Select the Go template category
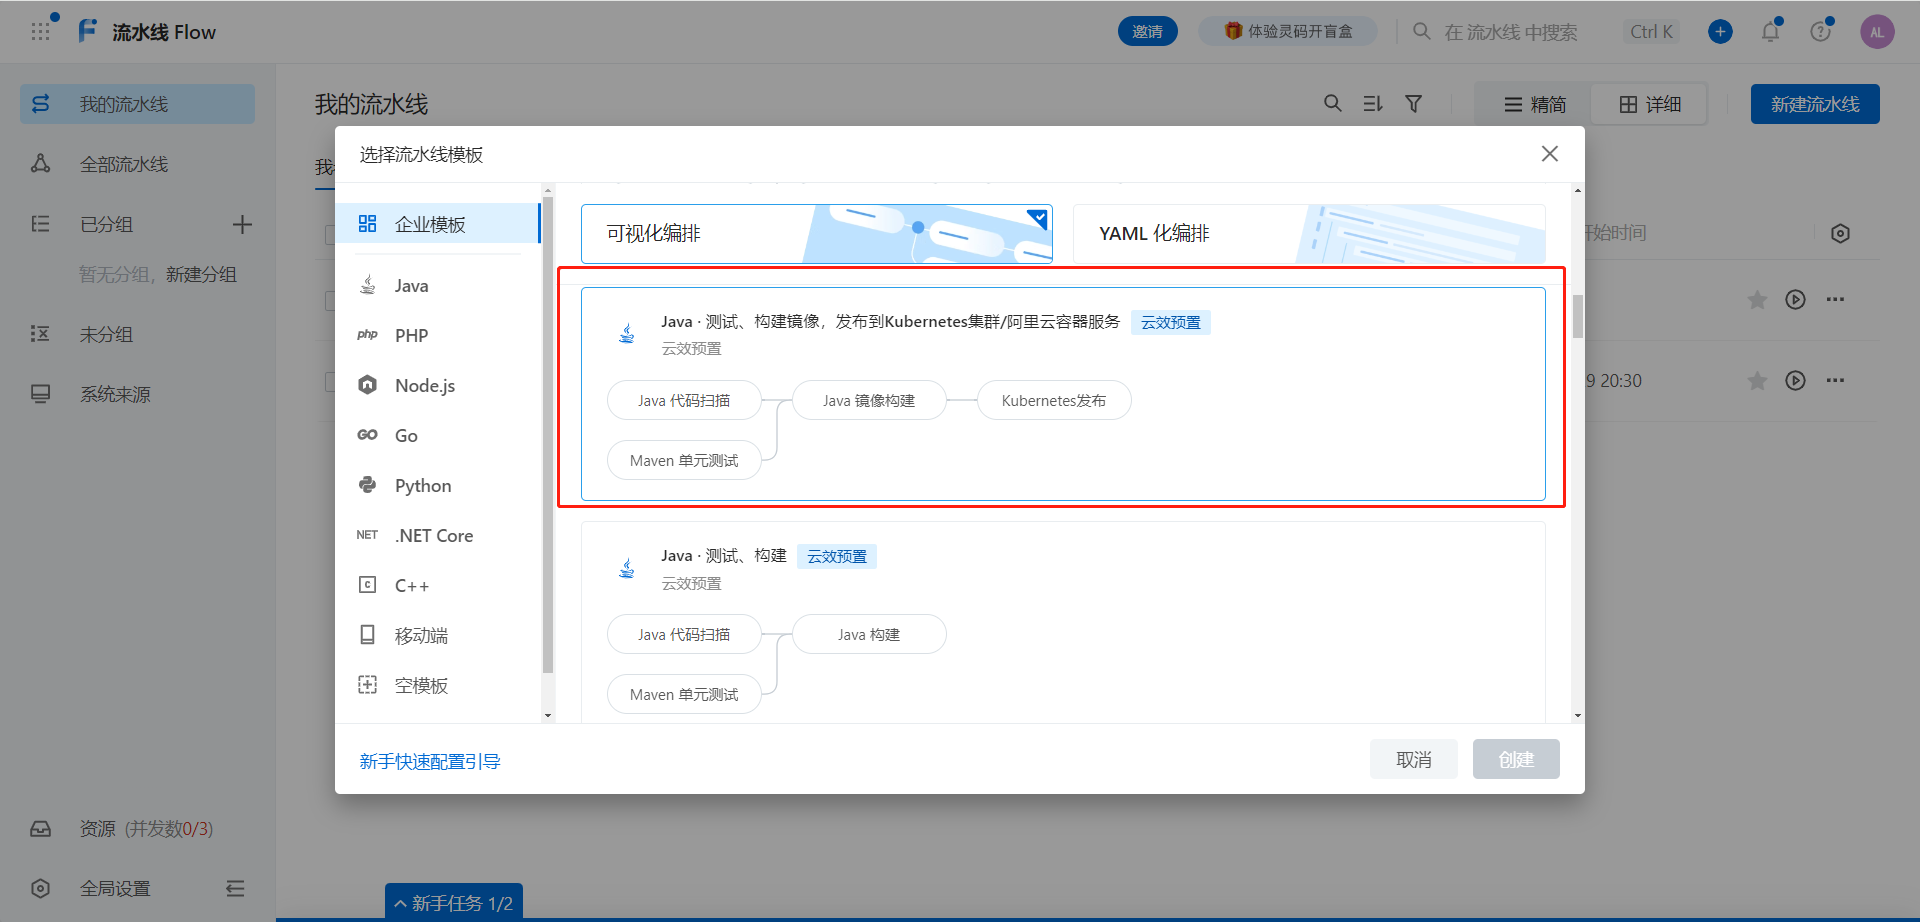 coord(438,436)
